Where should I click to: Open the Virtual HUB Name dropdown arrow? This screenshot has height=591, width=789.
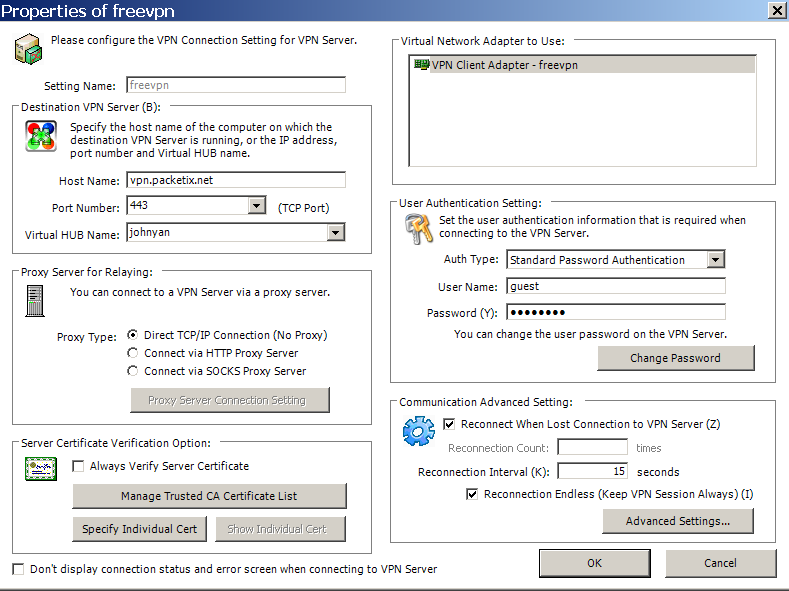pyautogui.click(x=336, y=232)
